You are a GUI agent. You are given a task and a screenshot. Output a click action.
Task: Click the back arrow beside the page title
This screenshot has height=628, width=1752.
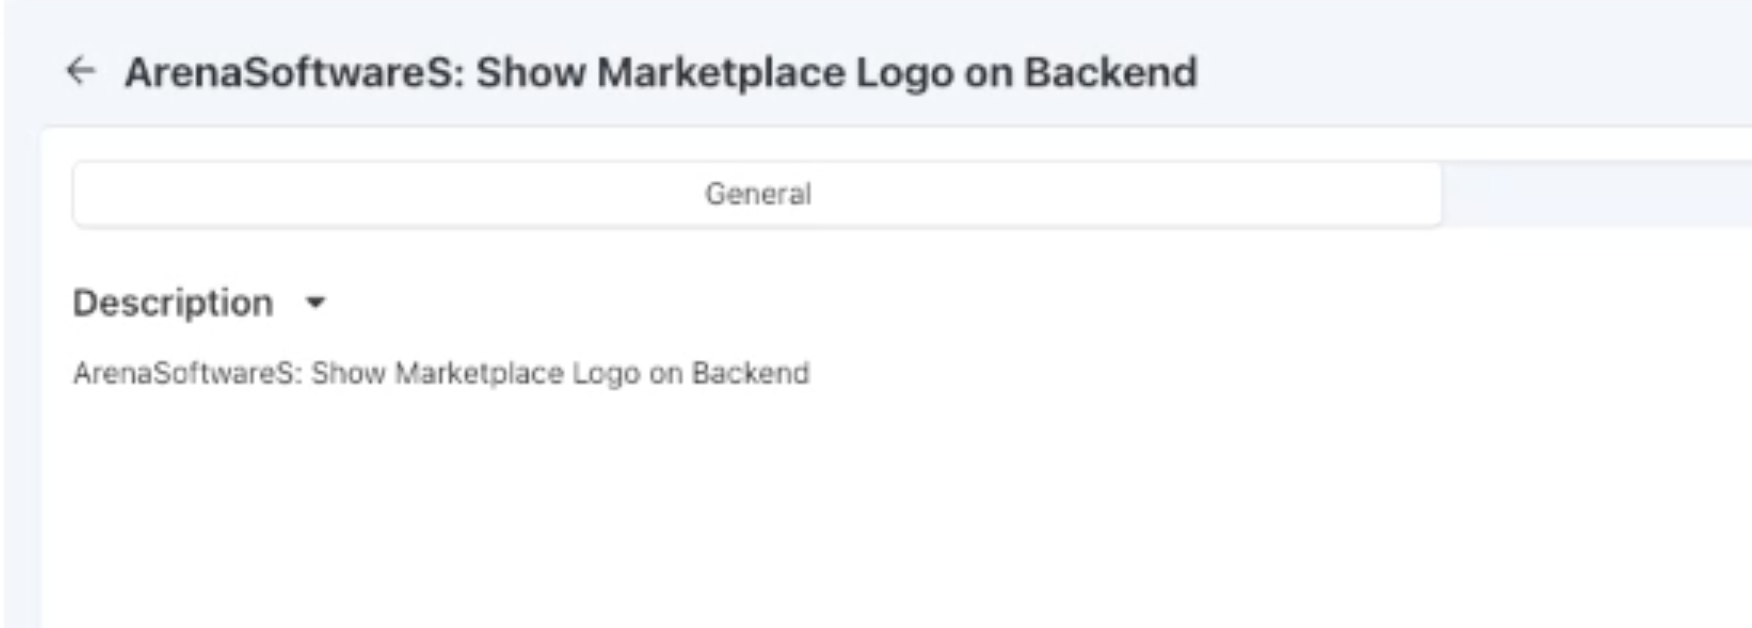[x=80, y=71]
